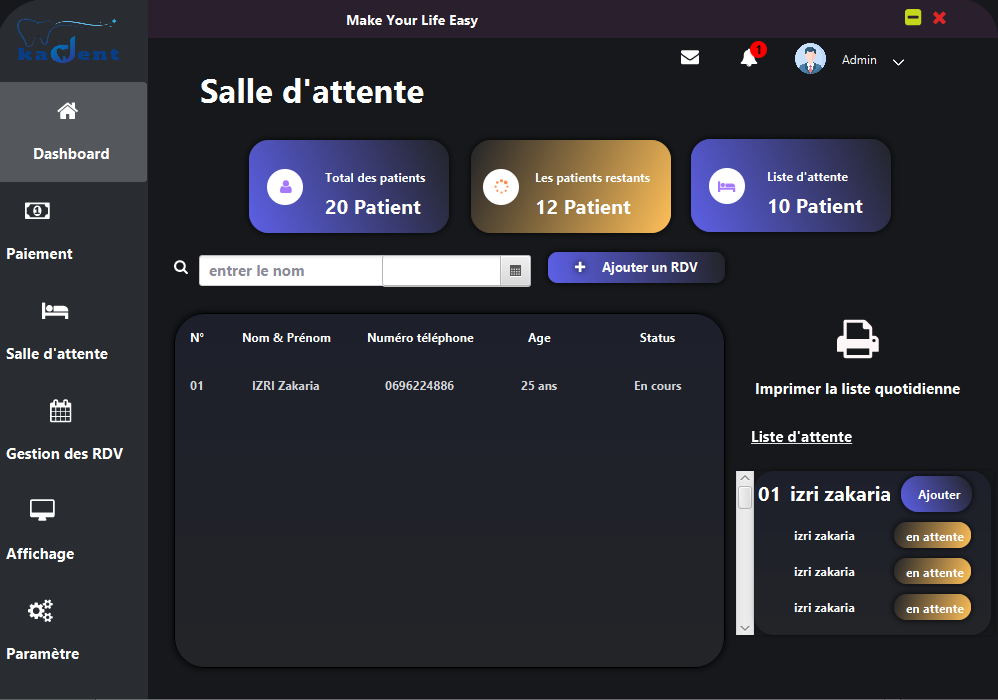The width and height of the screenshot is (998, 700).
Task: Open notifications bell with red badge
Action: (749, 58)
